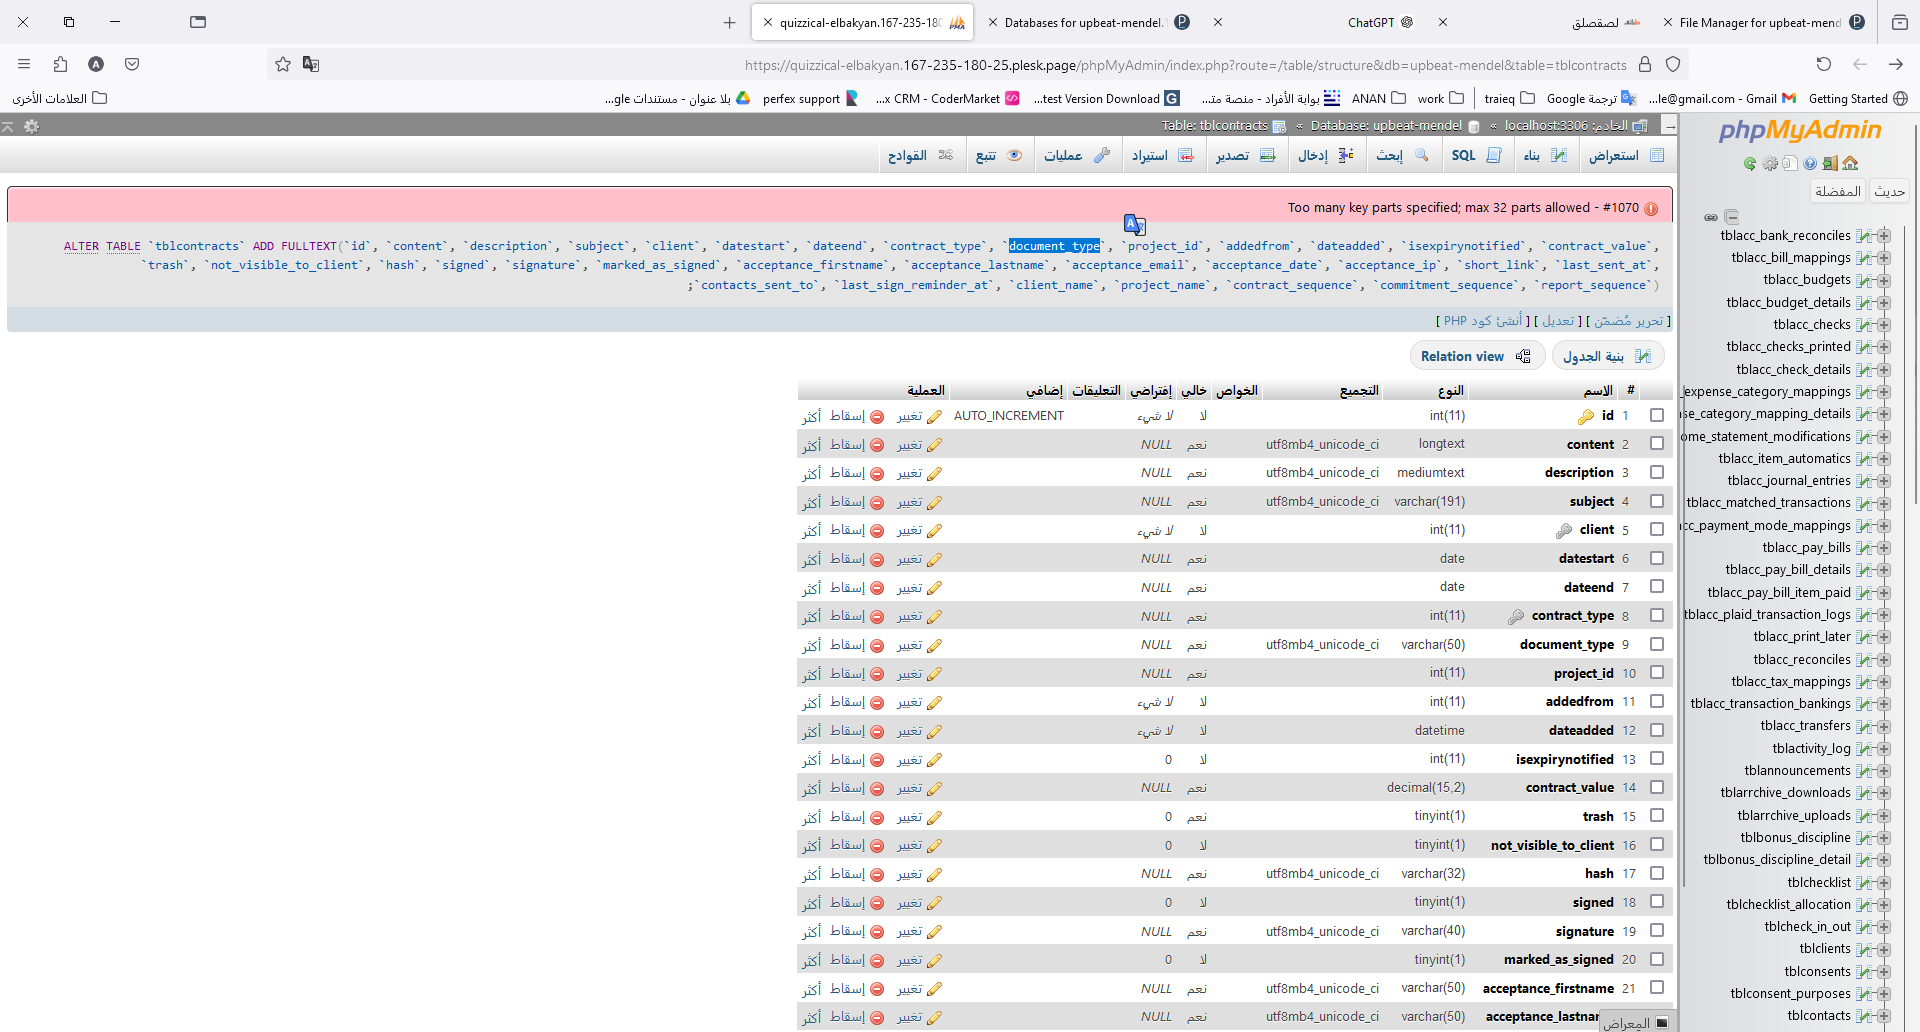Insert new row into tblacc_checks via plus icon
The width and height of the screenshot is (1920, 1032).
(1886, 324)
